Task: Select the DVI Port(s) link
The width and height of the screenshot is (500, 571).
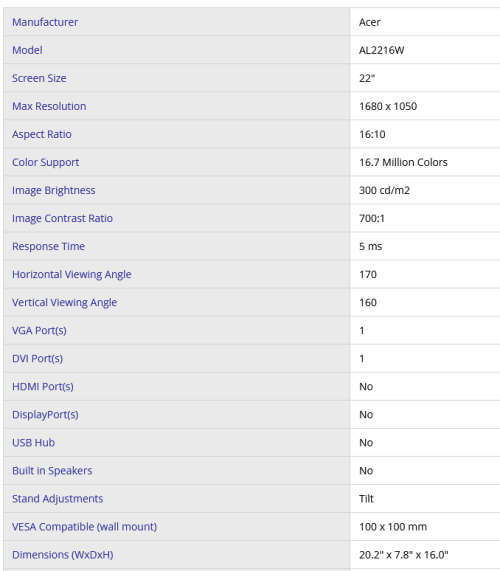Action: click(x=37, y=359)
